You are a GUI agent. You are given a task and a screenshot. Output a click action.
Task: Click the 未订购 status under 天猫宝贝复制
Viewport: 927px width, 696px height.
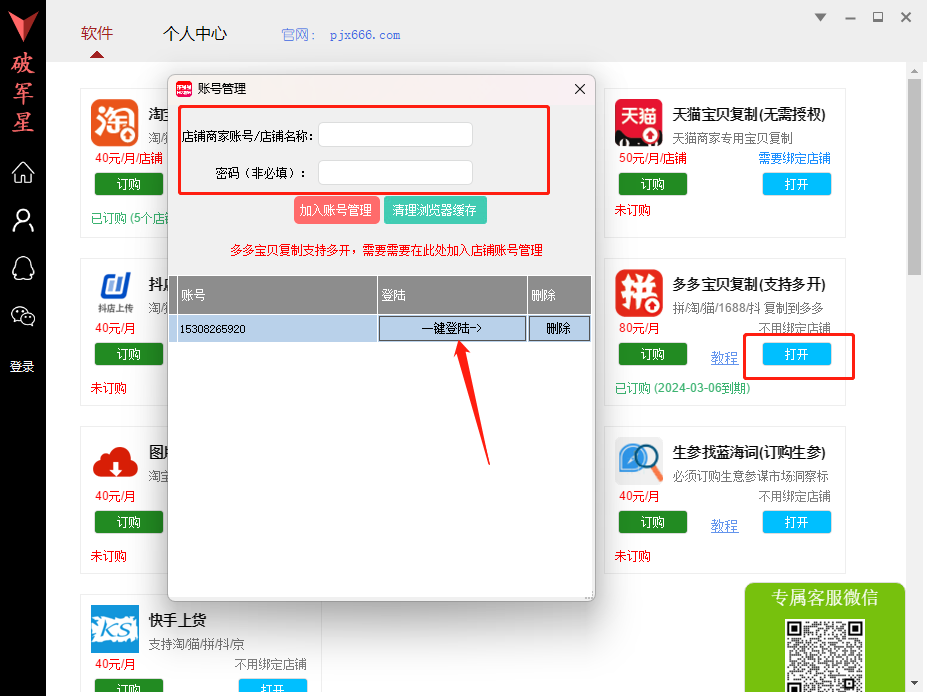(633, 210)
